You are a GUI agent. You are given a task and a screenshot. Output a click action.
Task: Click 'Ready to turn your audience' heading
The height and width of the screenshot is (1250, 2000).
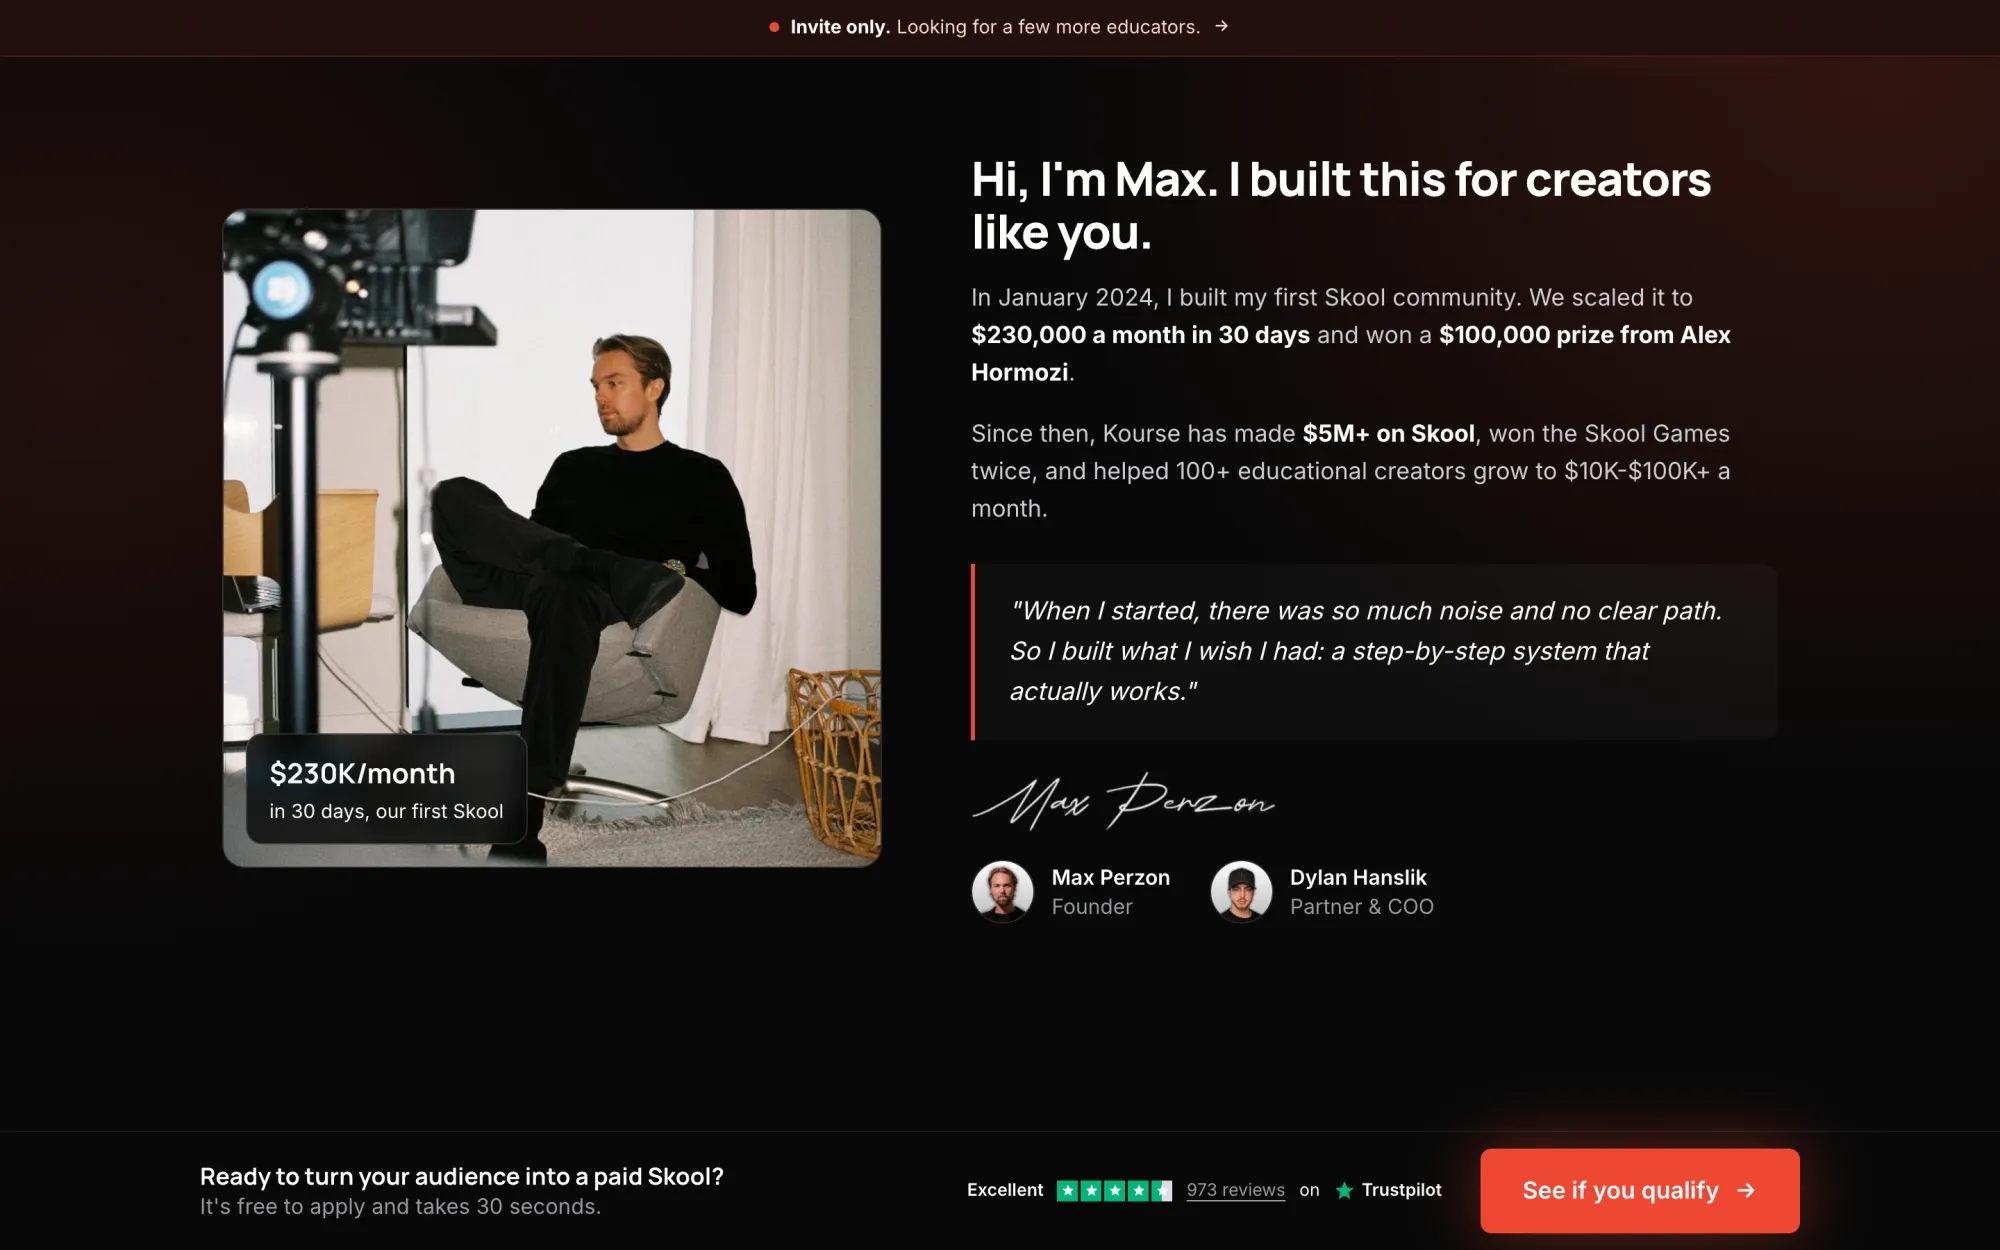[x=461, y=1176]
